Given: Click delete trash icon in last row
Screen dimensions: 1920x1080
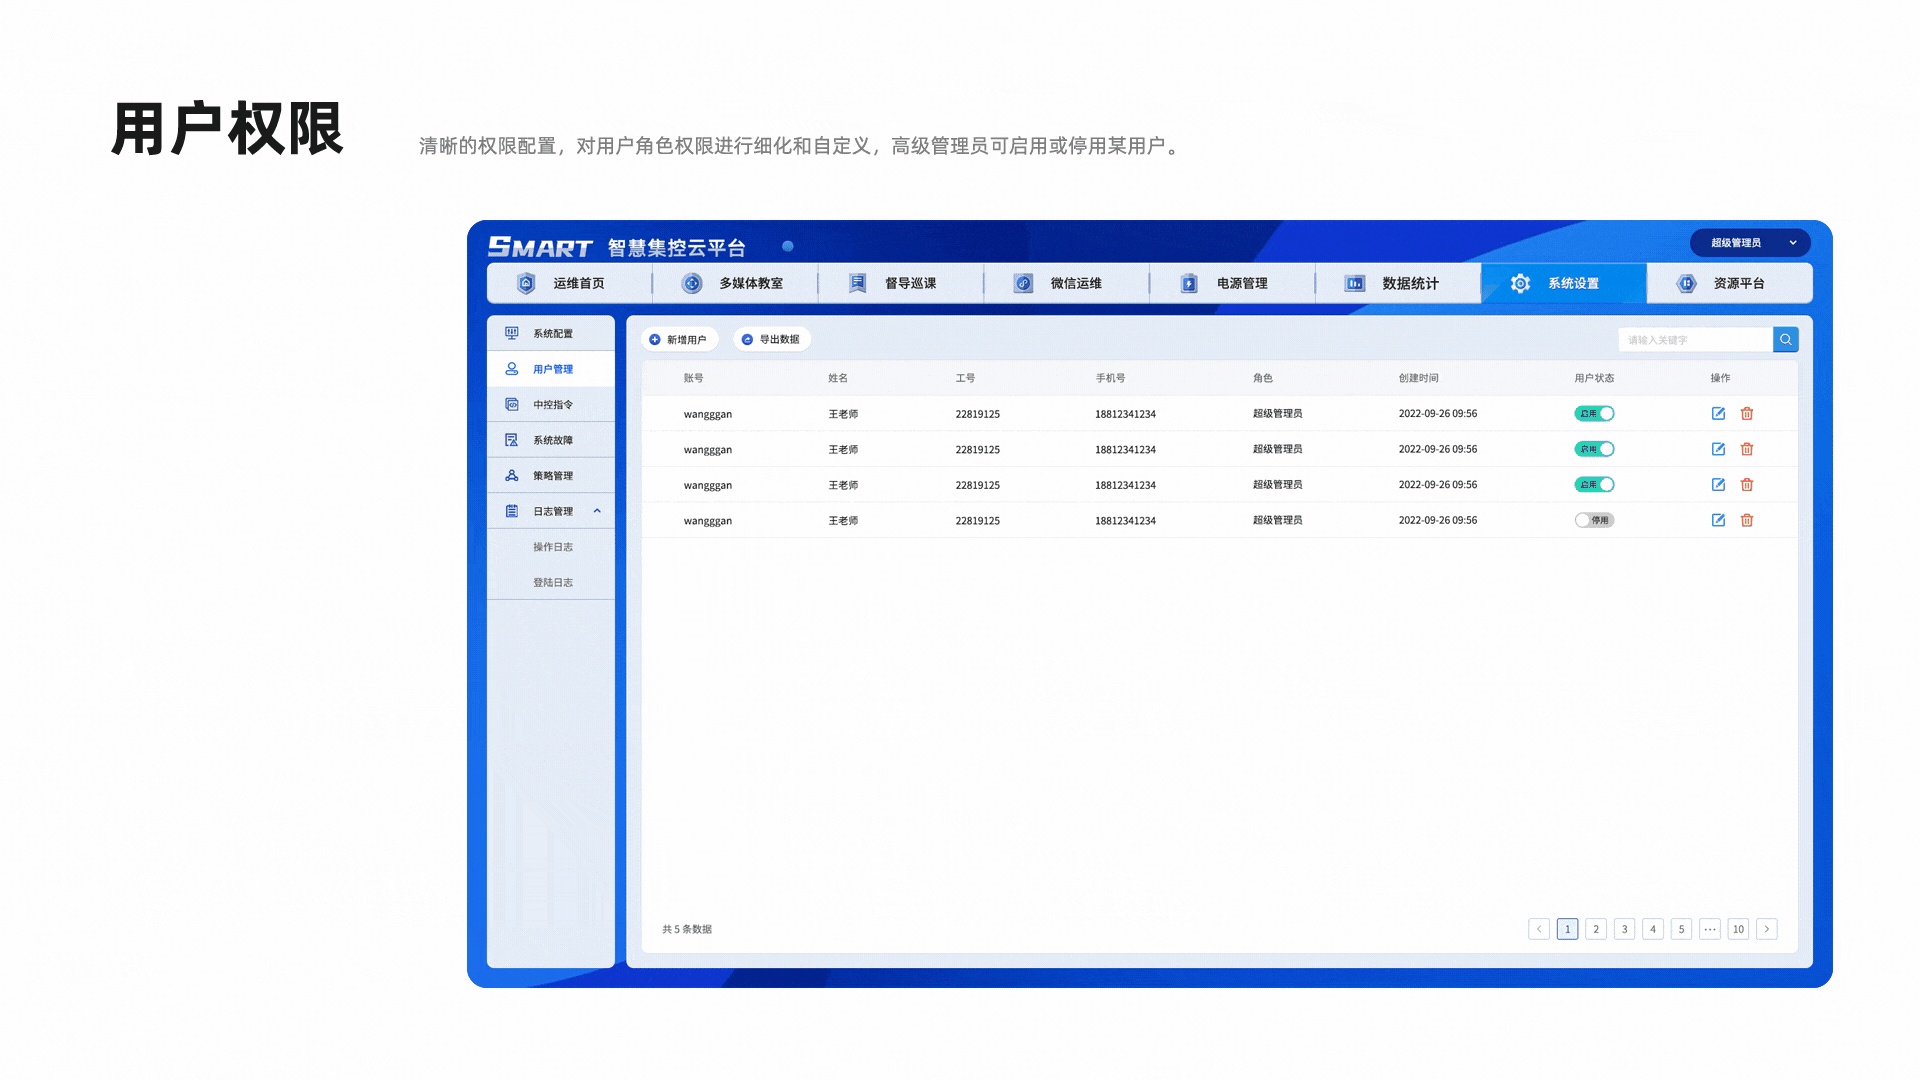Looking at the screenshot, I should click(x=1747, y=520).
